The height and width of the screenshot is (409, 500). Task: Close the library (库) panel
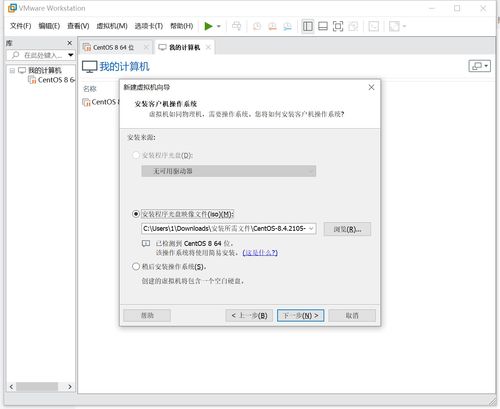point(69,43)
